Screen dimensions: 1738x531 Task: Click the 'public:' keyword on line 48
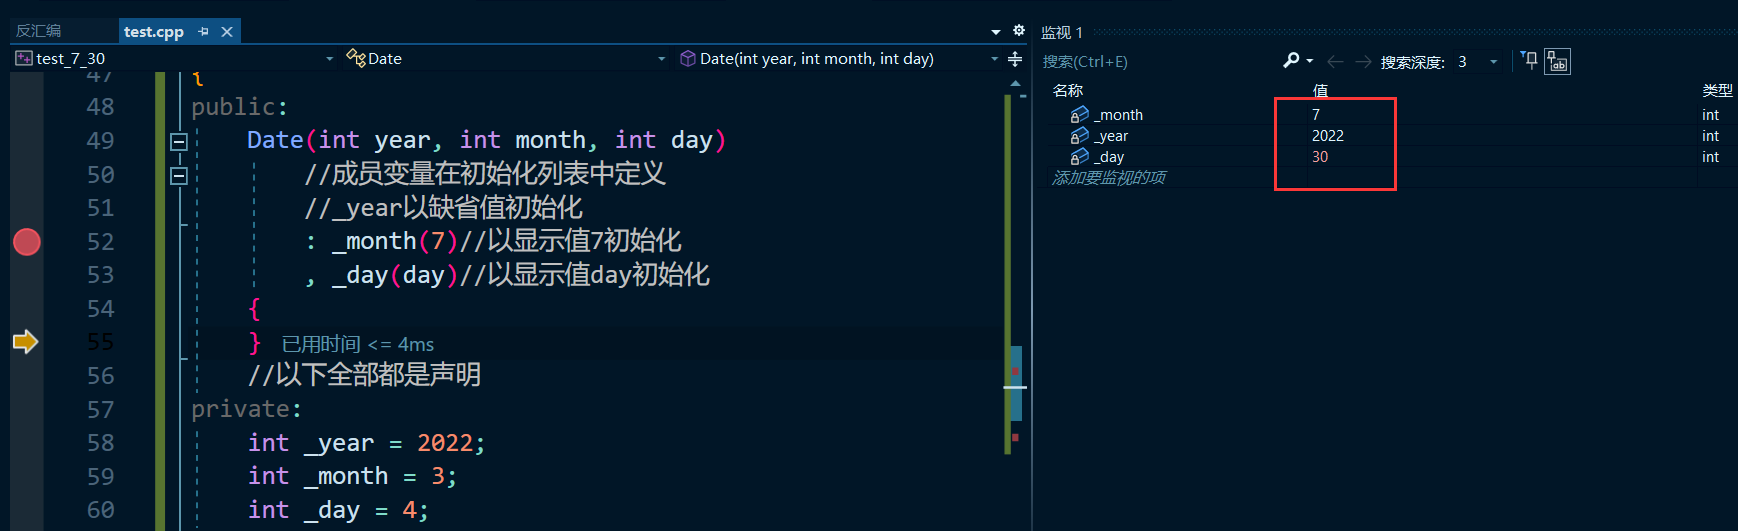tap(240, 107)
